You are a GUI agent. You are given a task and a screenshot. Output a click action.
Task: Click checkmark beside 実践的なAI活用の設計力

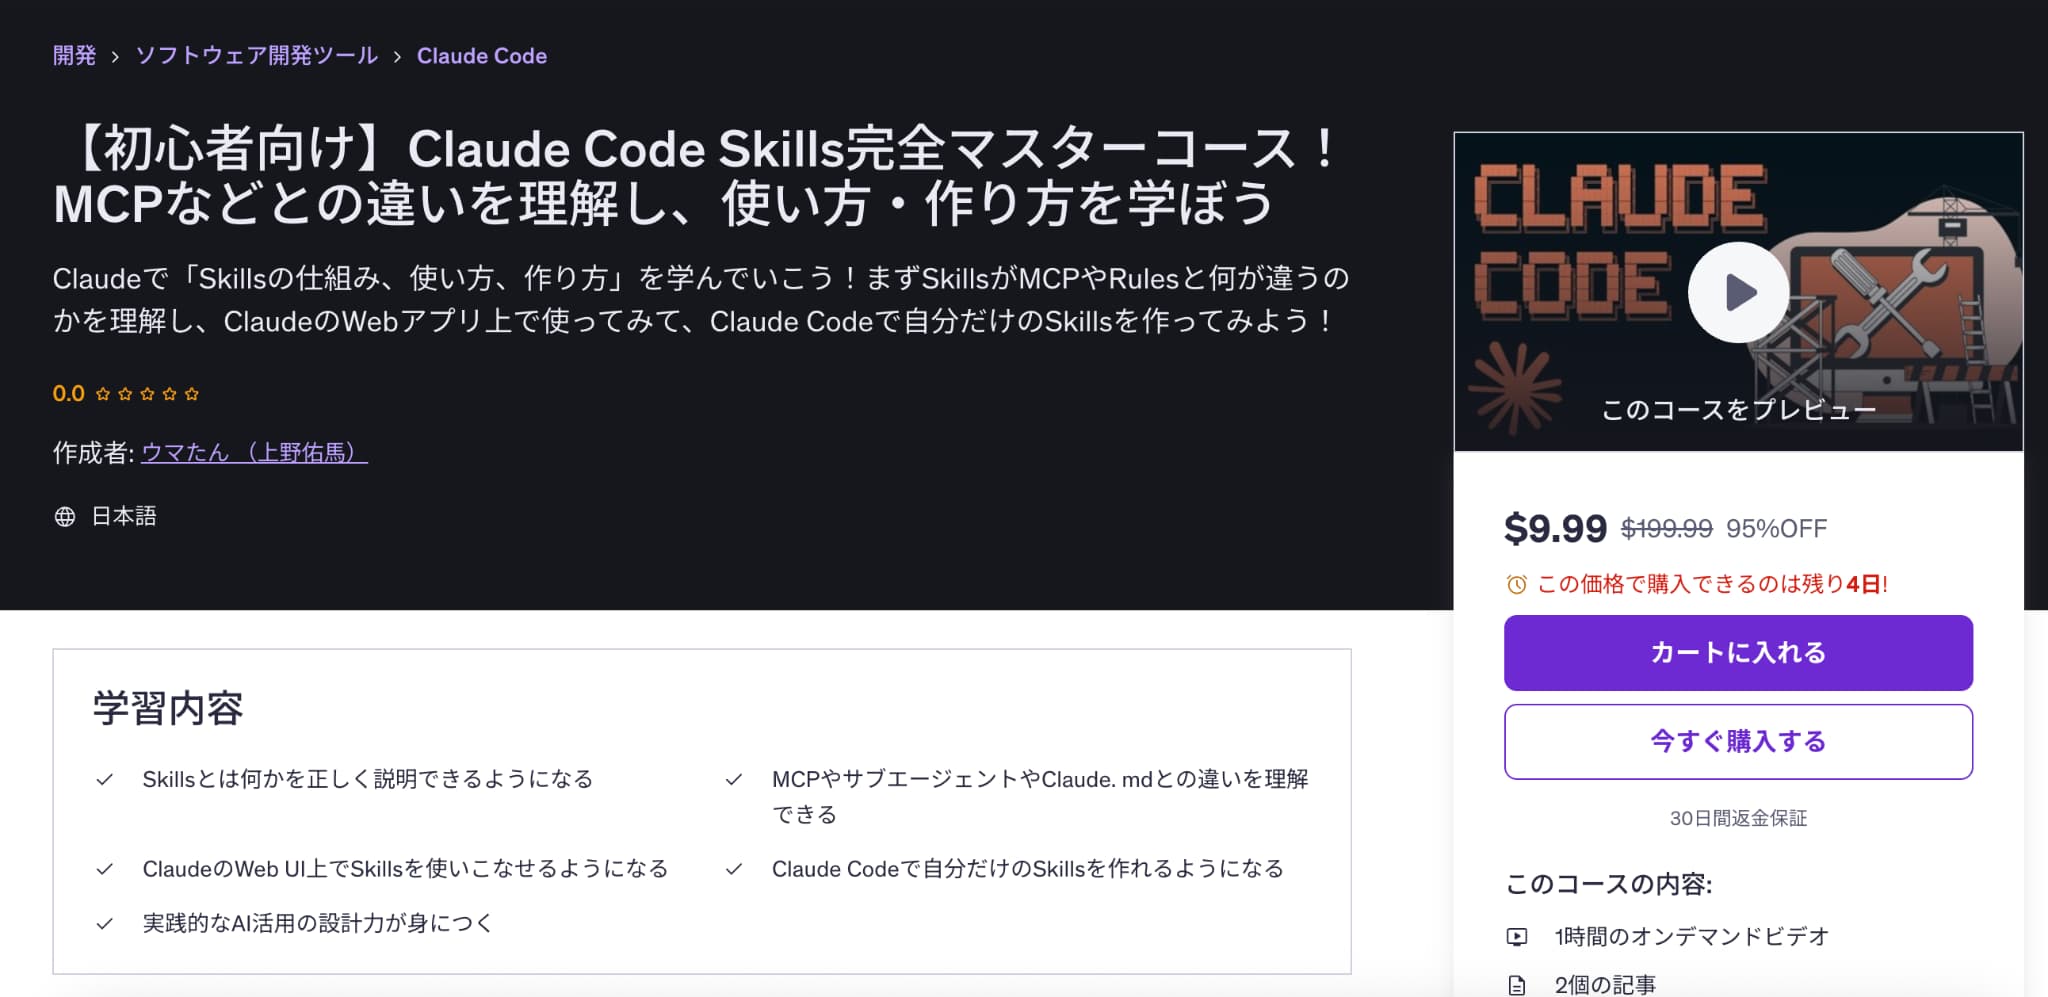coord(104,923)
